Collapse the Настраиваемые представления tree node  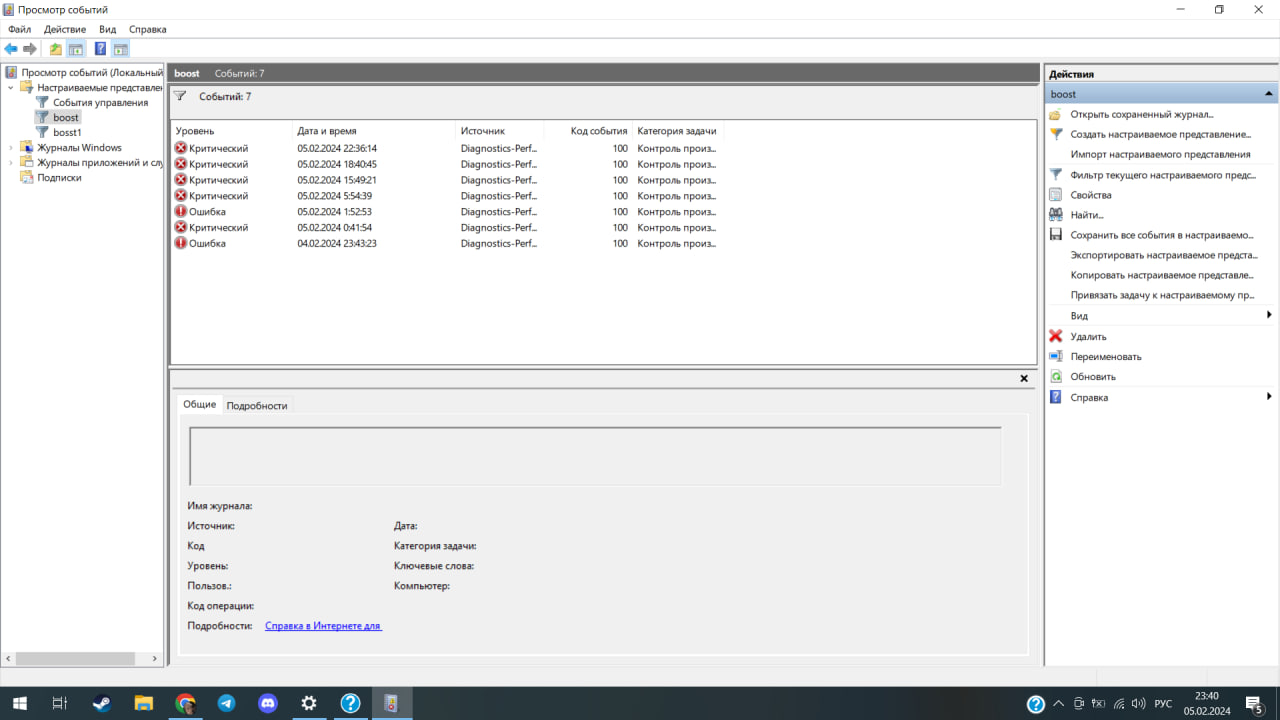pos(11,88)
